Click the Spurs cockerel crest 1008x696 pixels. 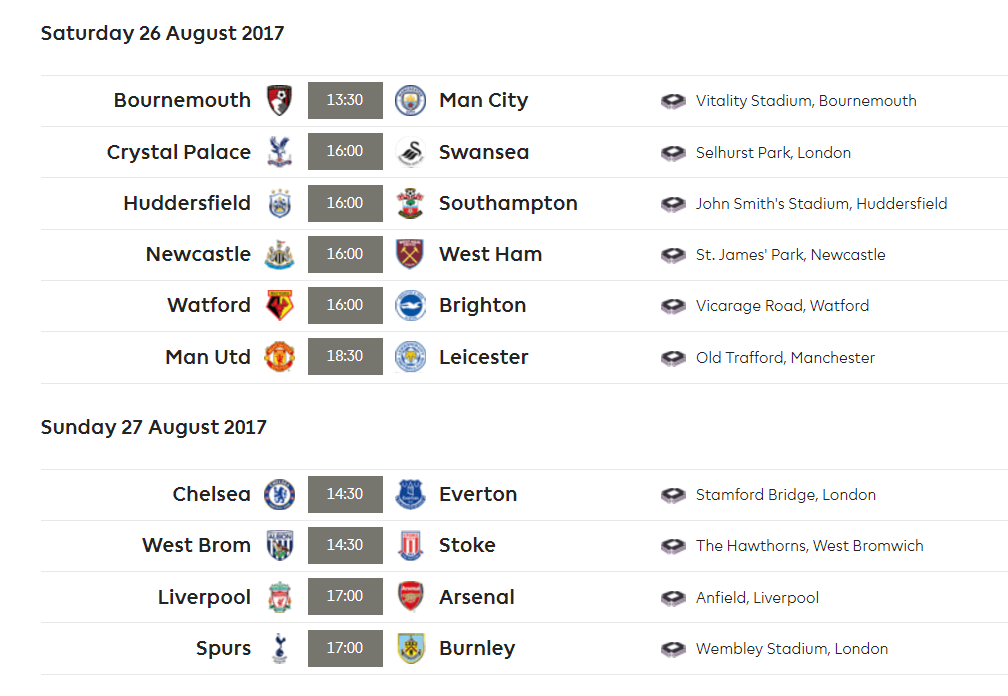click(x=279, y=648)
